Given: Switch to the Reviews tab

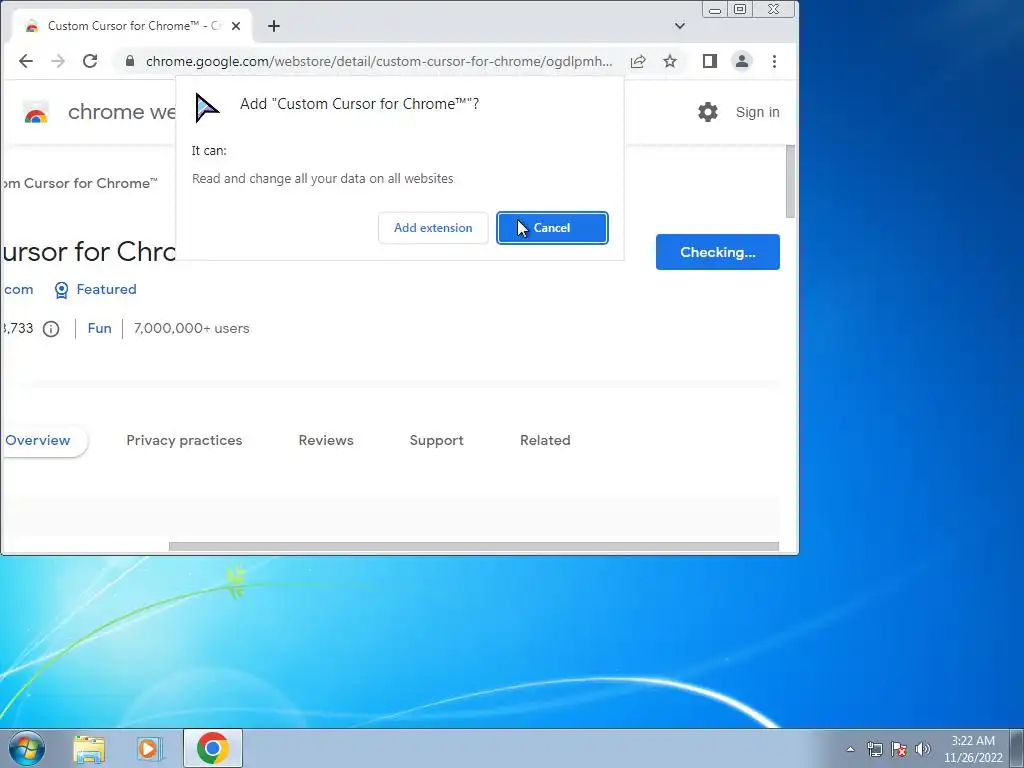Looking at the screenshot, I should [x=326, y=440].
